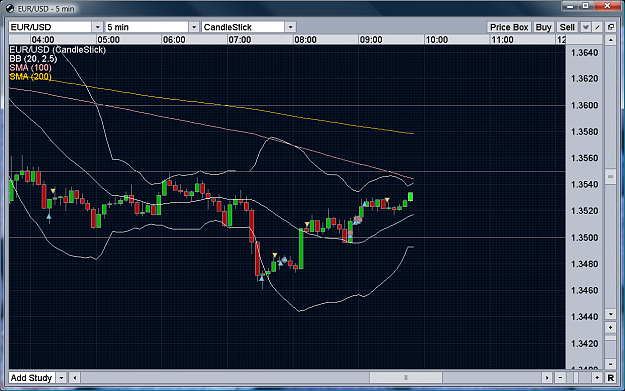Click the EUR/USD - 5 min window title
This screenshot has width=625, height=391.
pyautogui.click(x=46, y=8)
